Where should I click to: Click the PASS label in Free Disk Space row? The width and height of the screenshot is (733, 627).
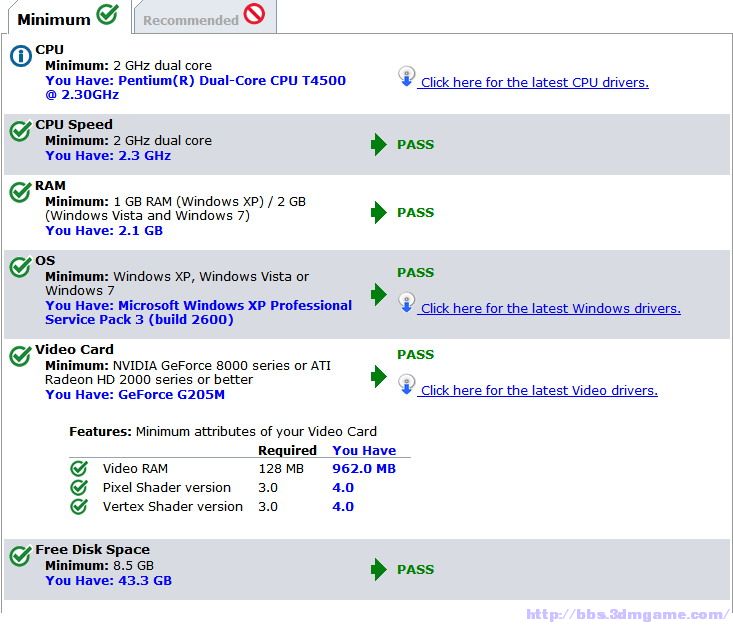[x=416, y=569]
